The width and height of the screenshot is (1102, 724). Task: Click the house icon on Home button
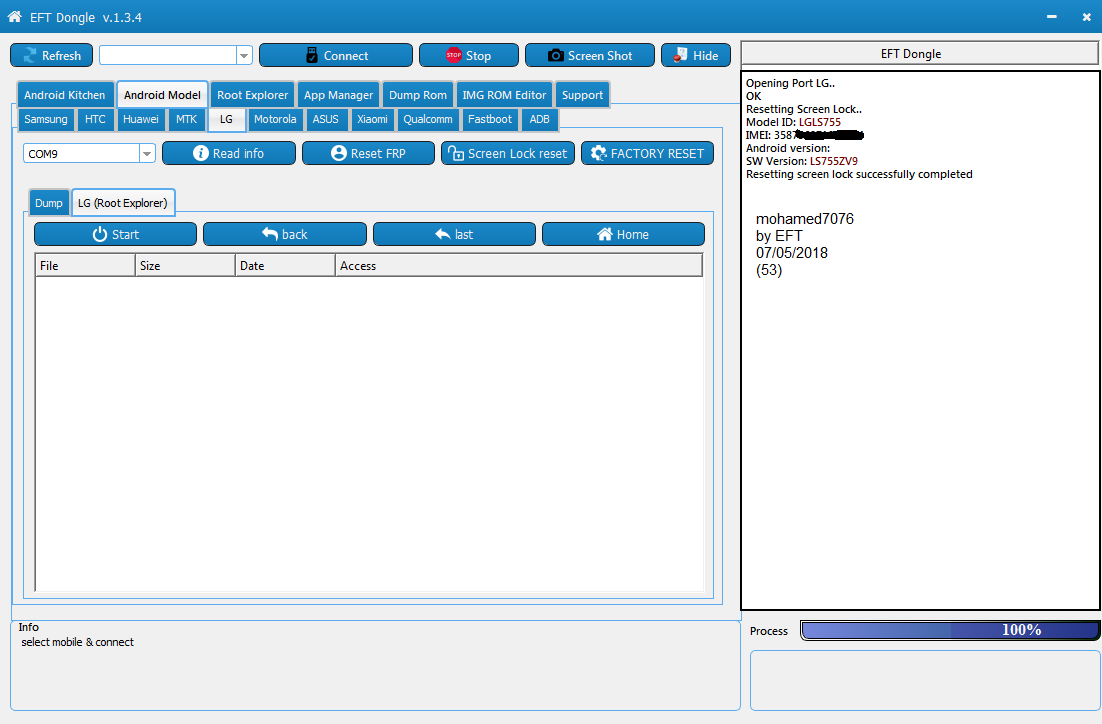(x=605, y=234)
